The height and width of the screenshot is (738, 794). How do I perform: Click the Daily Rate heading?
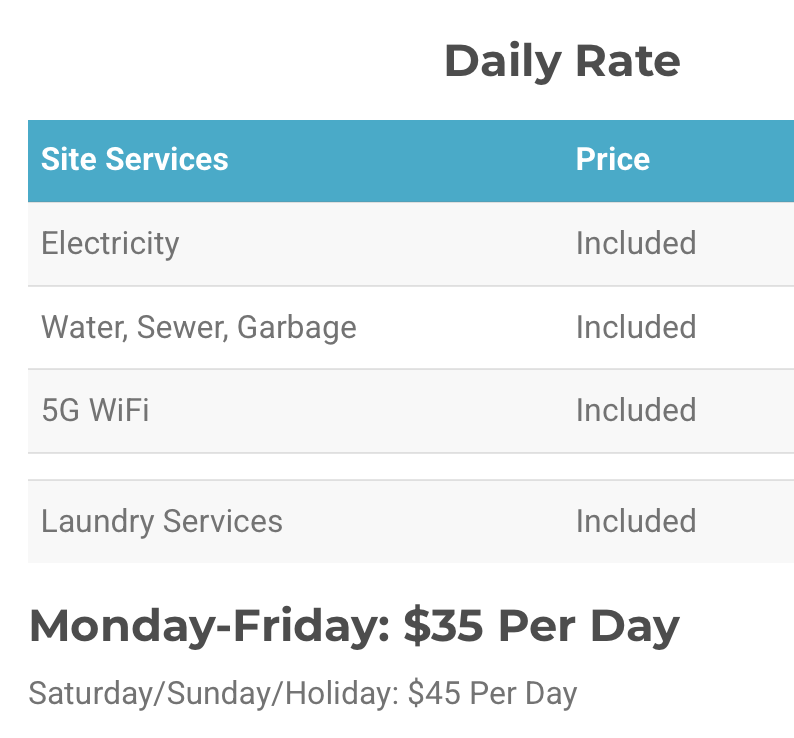coord(561,61)
